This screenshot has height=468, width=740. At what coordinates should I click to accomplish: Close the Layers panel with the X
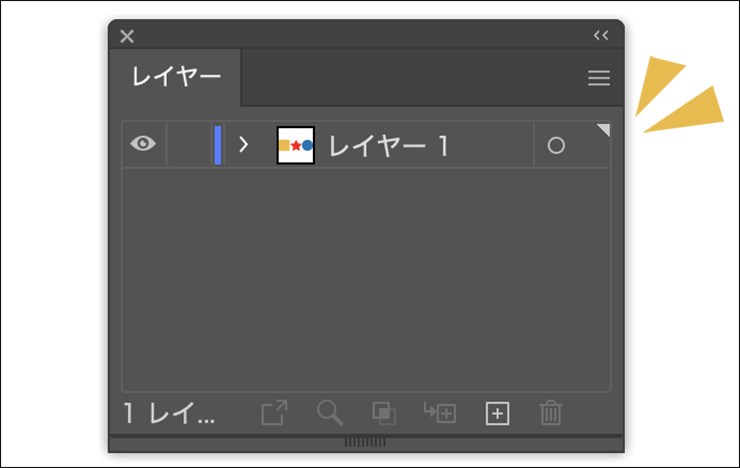tap(127, 36)
